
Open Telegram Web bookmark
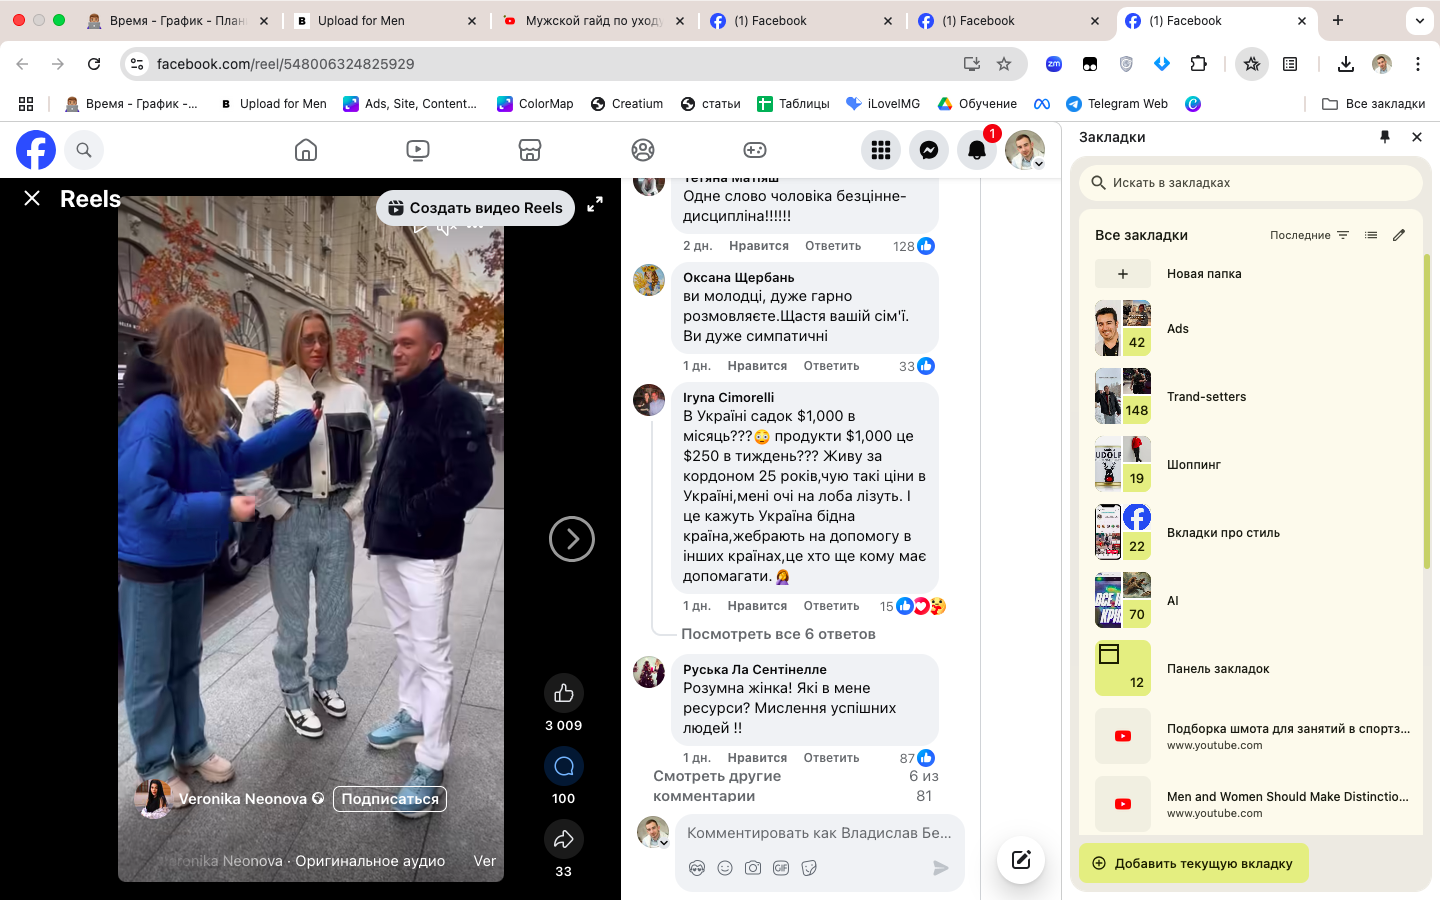[1117, 104]
